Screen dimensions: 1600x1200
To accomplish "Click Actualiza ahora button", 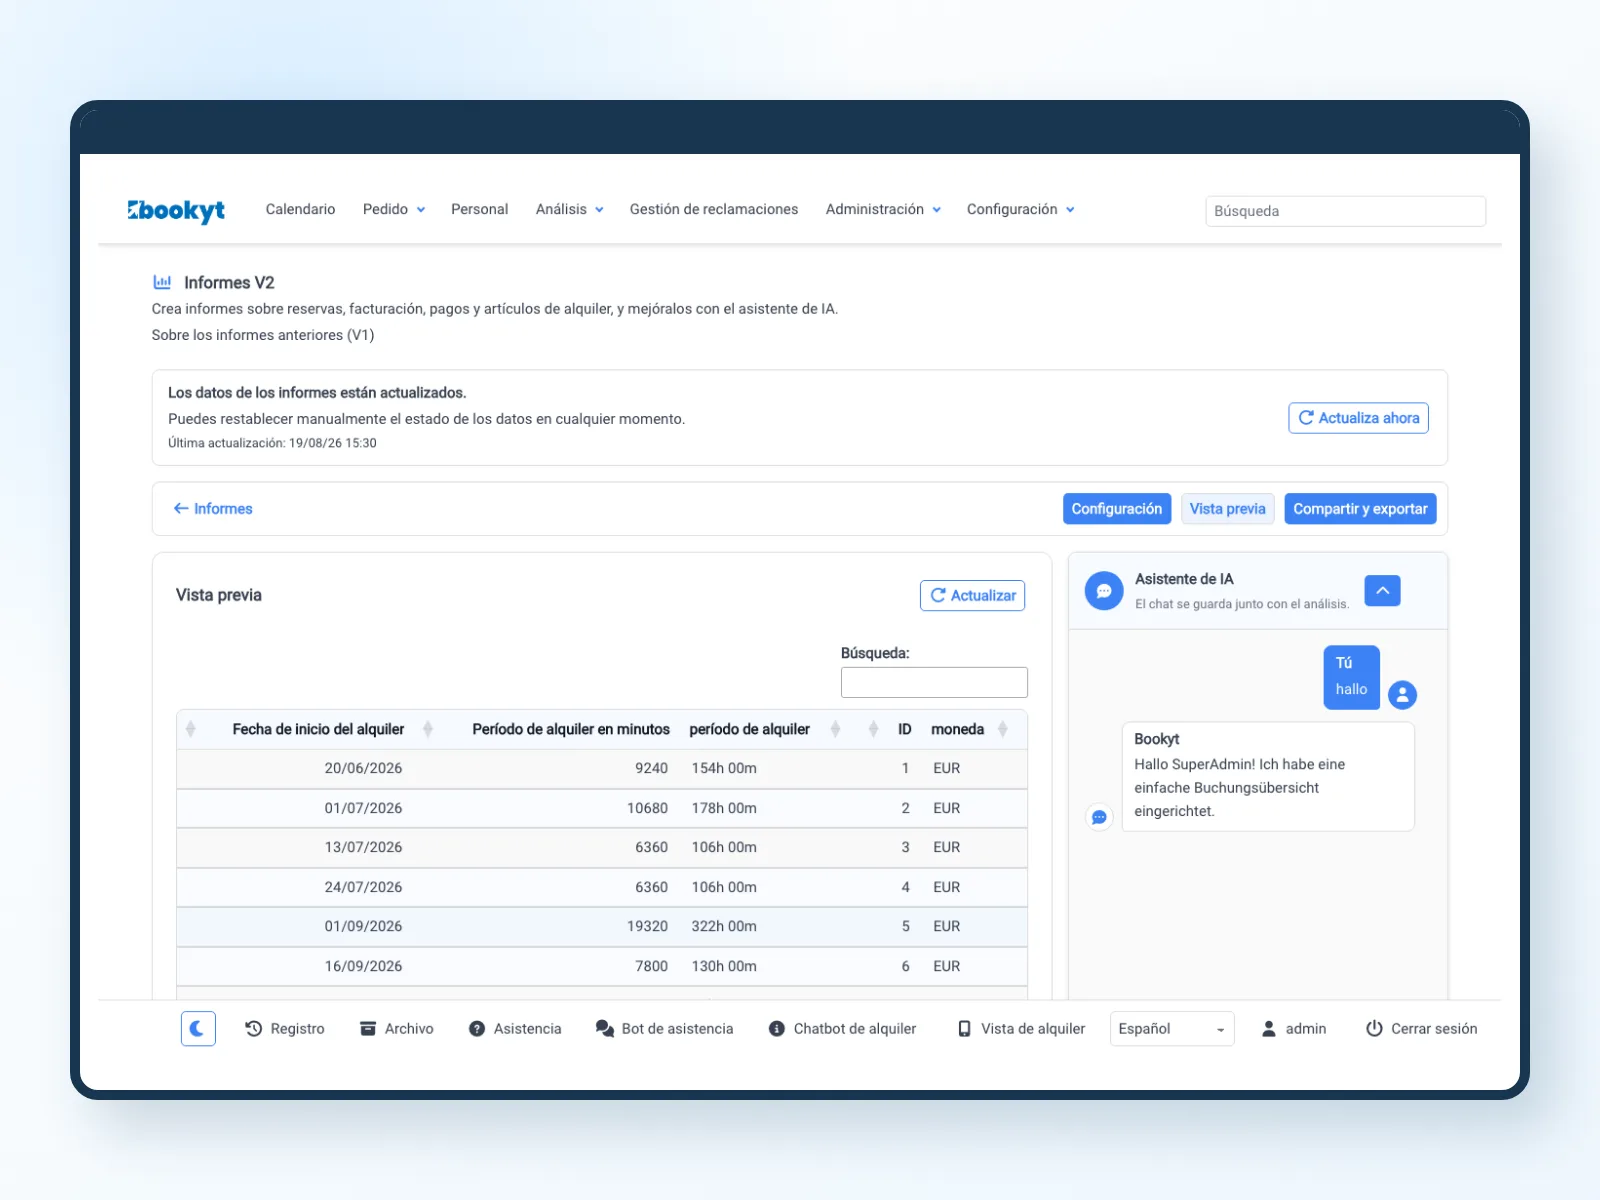I will (x=1358, y=418).
